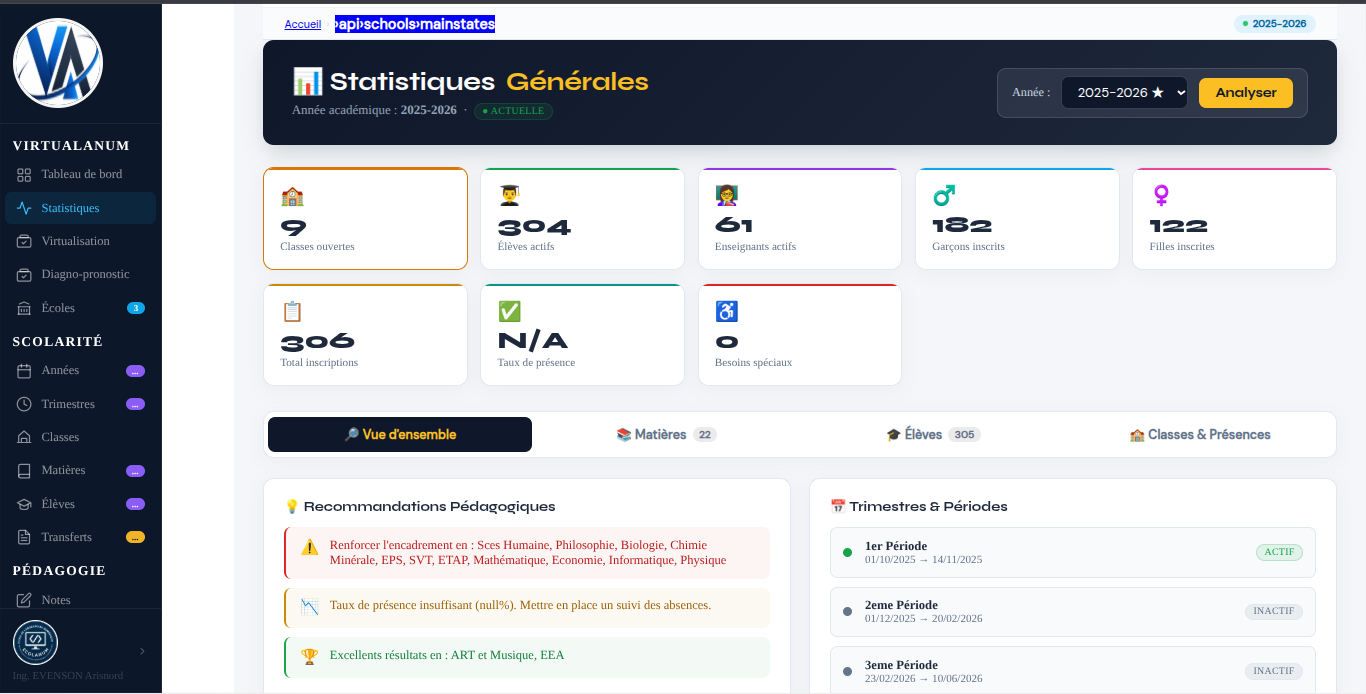1366x694 pixels.
Task: Select the Statistiques pulse icon in sidebar
Action: click(x=24, y=208)
